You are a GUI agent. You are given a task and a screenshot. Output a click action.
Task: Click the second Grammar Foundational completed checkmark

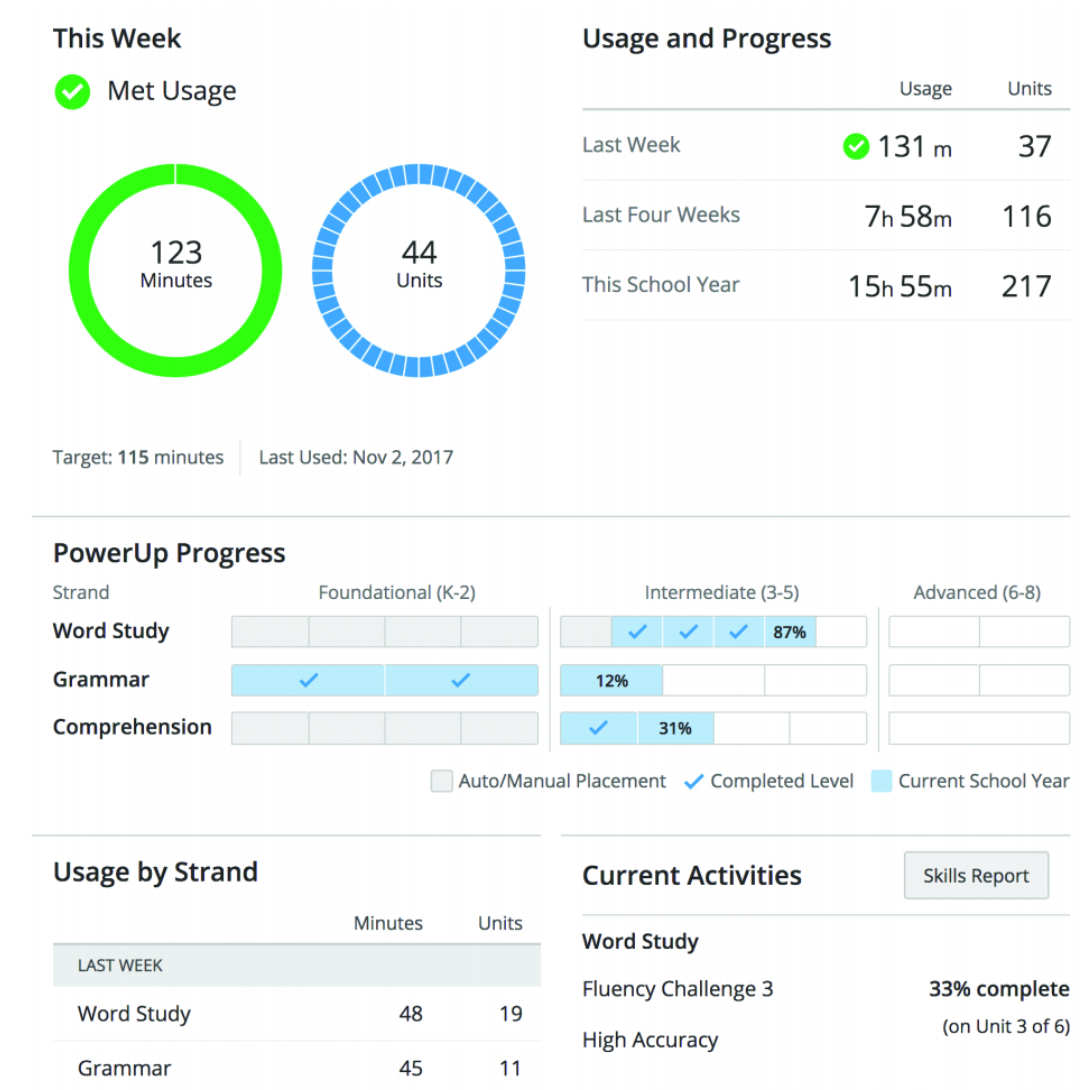[x=460, y=680]
